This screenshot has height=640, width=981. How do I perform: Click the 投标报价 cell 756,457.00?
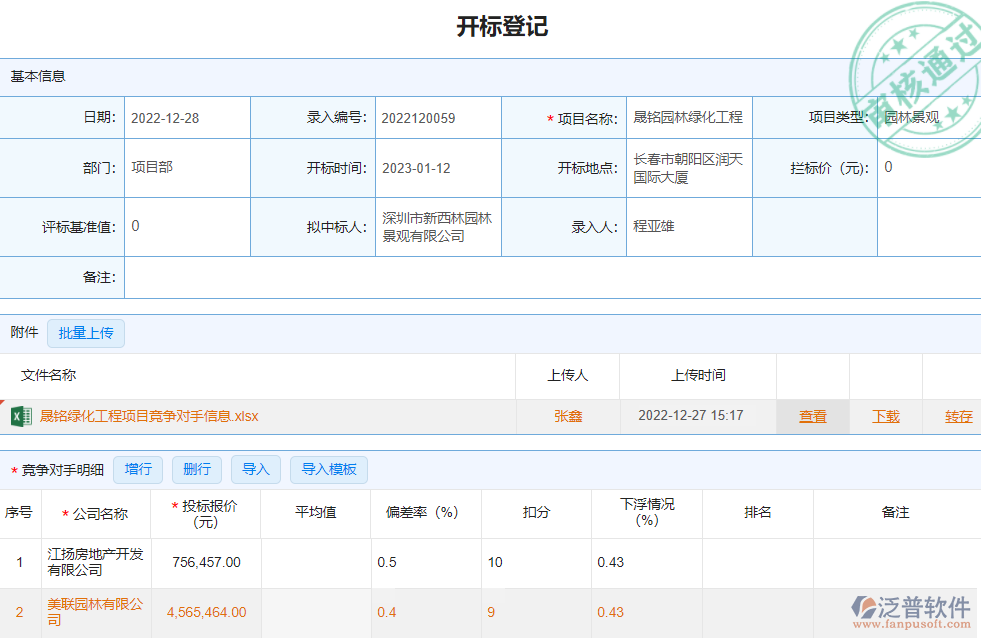206,562
